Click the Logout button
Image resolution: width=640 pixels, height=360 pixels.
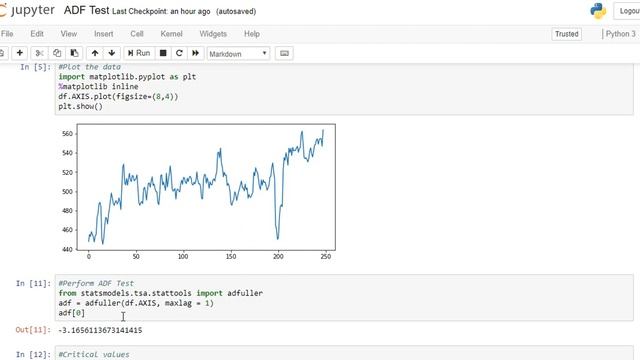pos(627,11)
